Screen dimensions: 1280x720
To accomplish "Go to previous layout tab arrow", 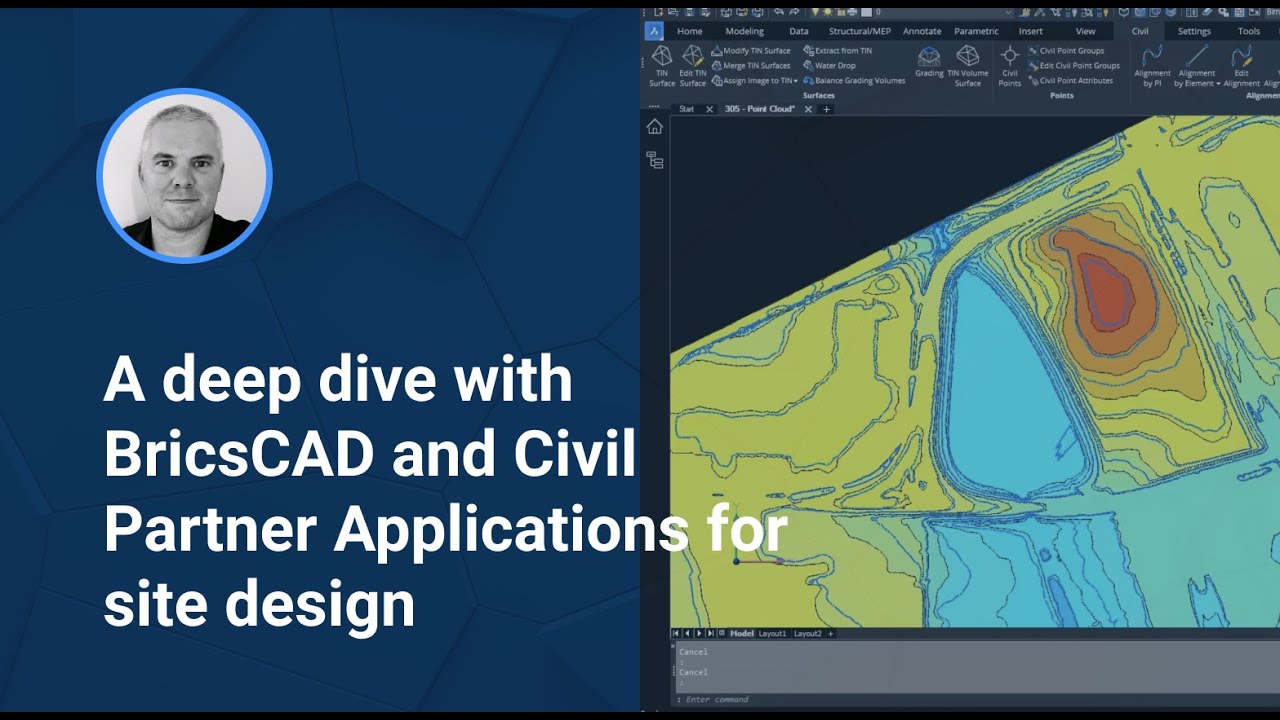I will (x=687, y=633).
